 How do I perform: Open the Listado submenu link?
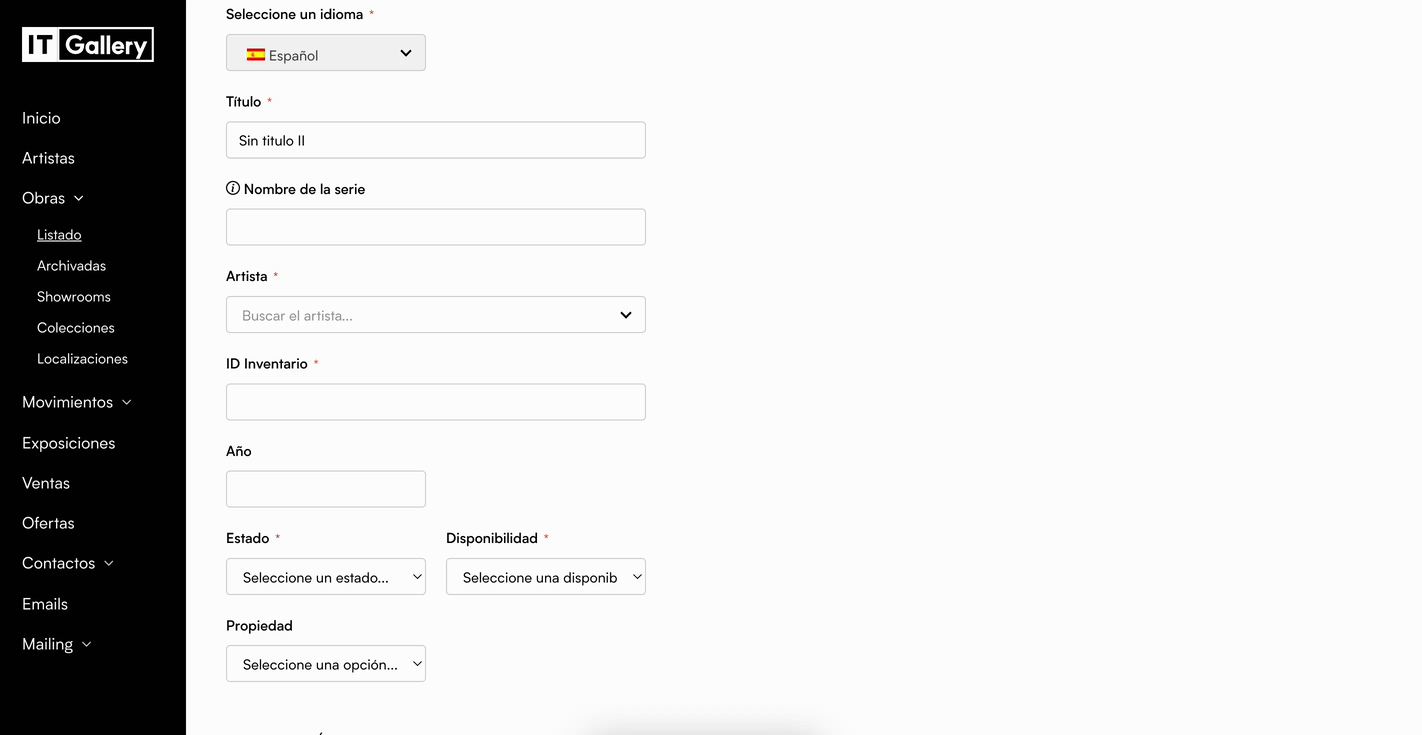59,235
